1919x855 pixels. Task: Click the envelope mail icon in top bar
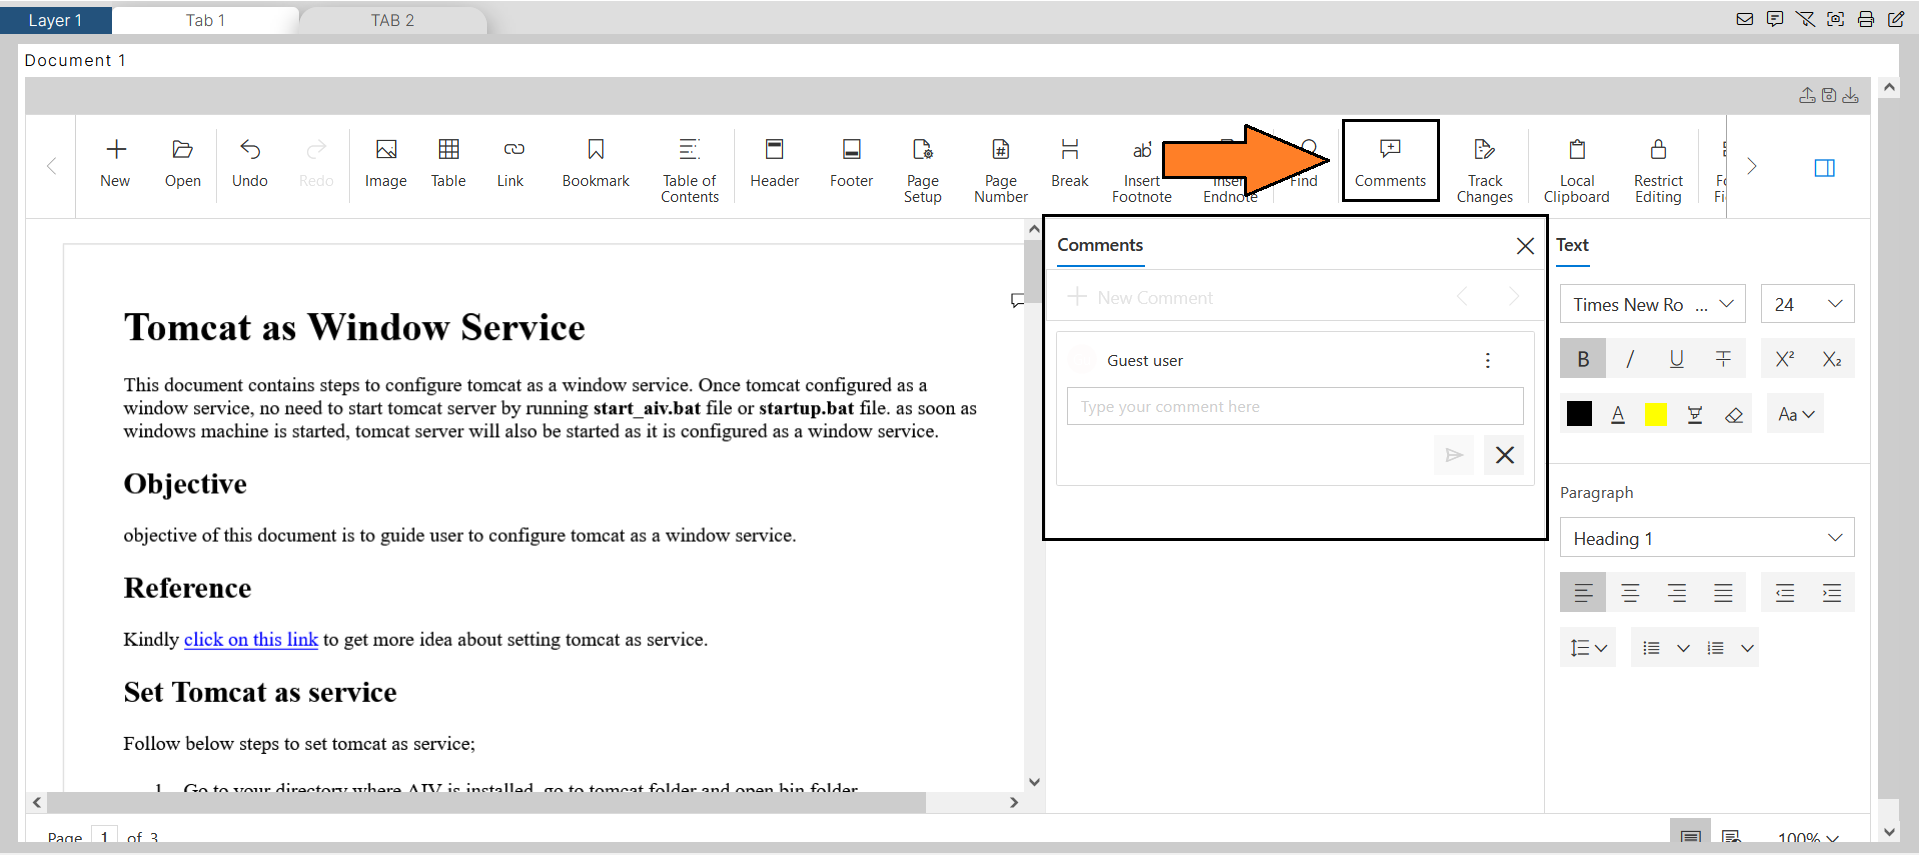pyautogui.click(x=1745, y=19)
